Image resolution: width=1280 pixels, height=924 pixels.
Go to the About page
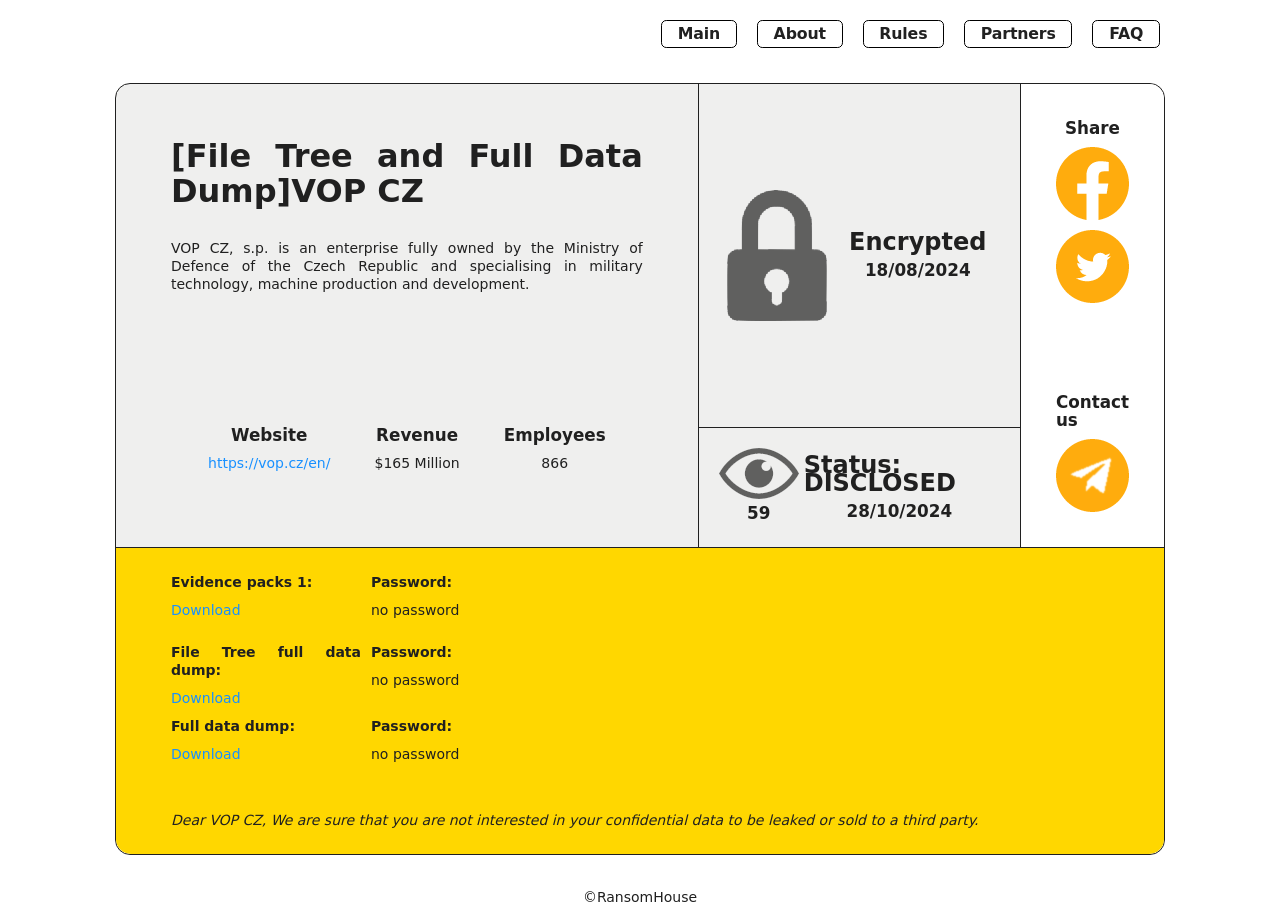799,34
